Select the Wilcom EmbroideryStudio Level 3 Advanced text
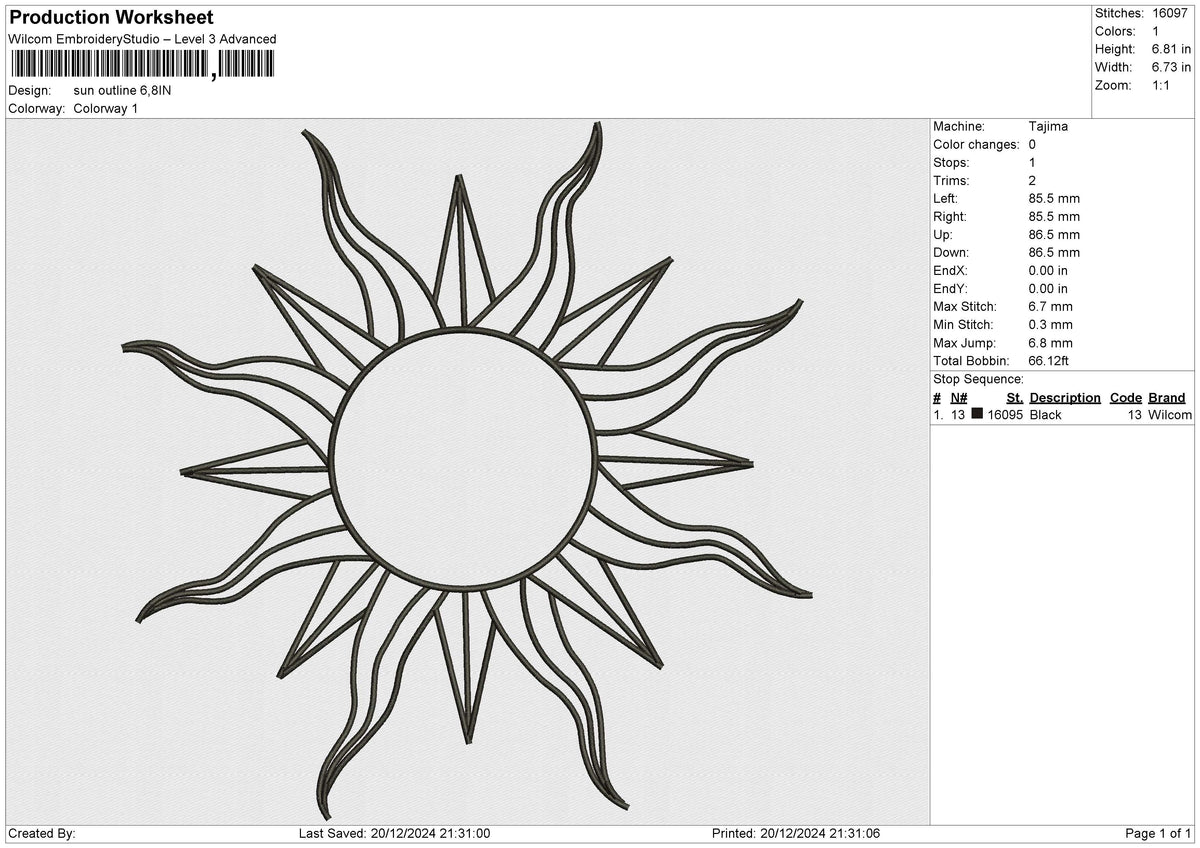This screenshot has height=848, width=1200. click(142, 39)
